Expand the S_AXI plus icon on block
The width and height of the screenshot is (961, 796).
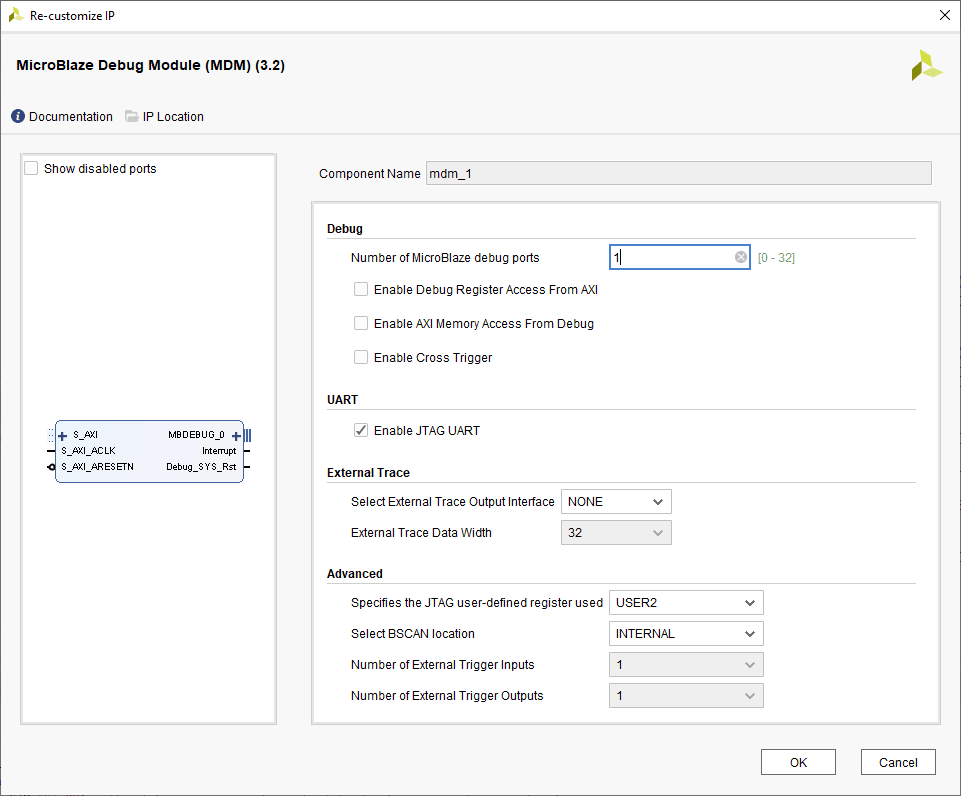point(63,436)
